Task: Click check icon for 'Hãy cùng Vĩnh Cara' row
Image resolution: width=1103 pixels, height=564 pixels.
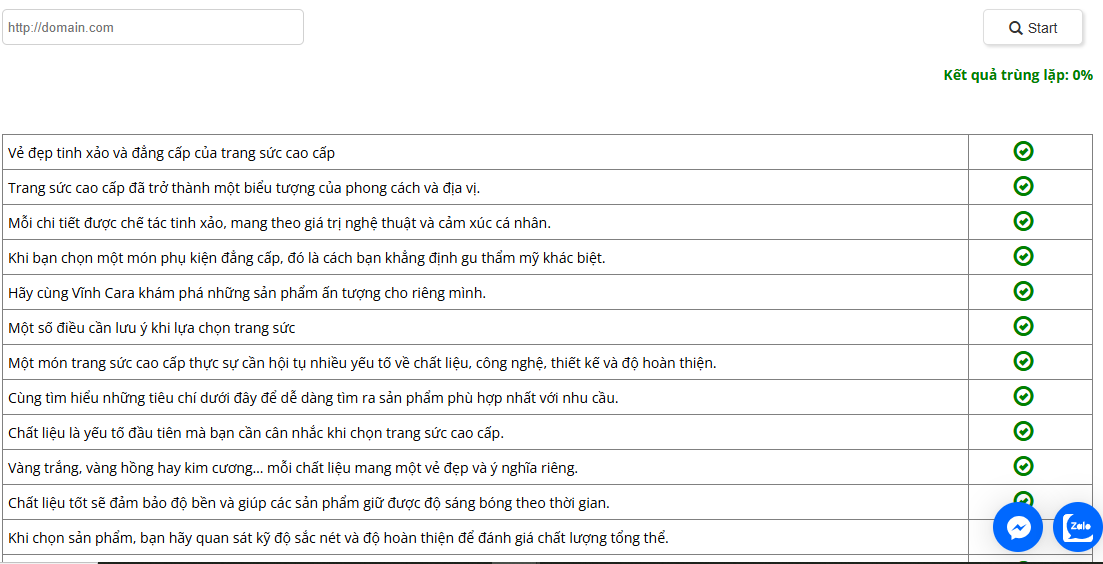Action: [x=1024, y=291]
